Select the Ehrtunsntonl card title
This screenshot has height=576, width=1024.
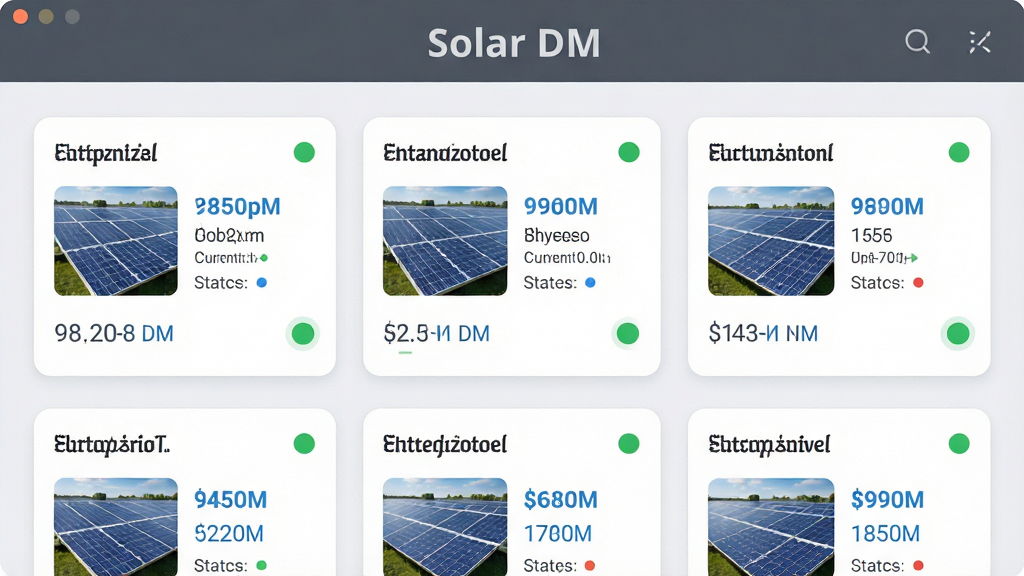coord(771,153)
